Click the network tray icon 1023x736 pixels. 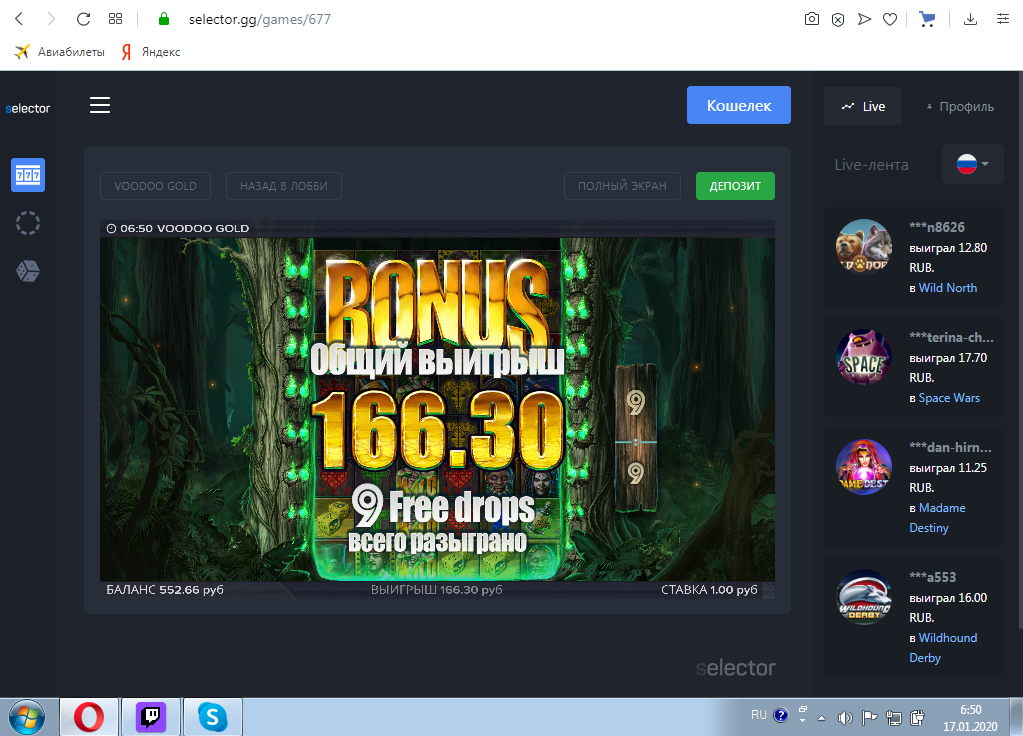894,718
